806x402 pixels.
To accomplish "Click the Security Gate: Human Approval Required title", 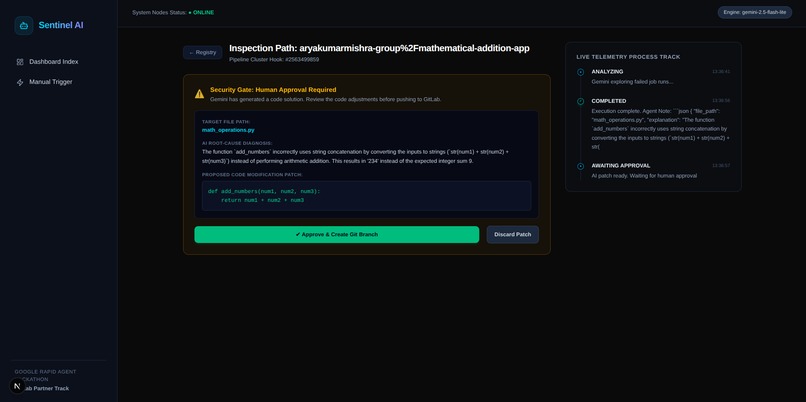I will click(273, 89).
